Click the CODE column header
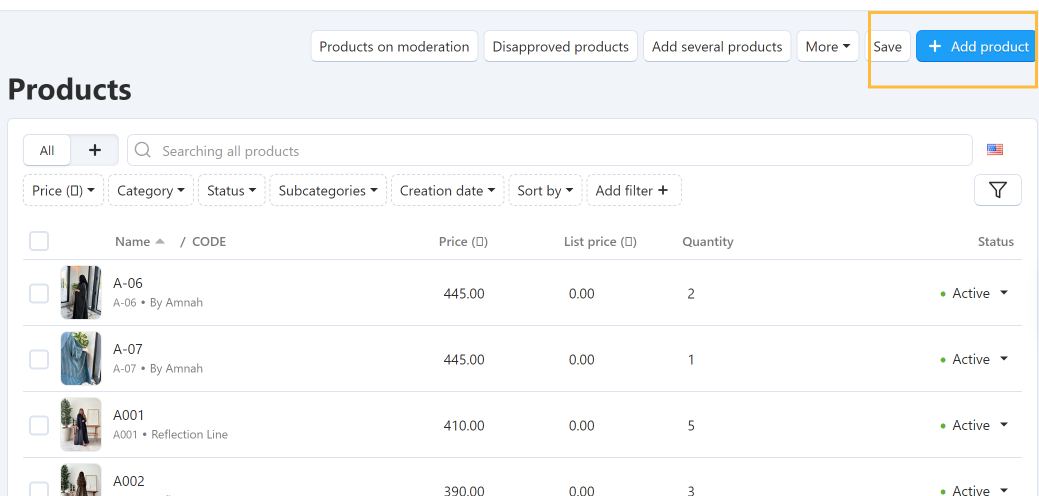Screen dimensions: 1039x496 coord(209,242)
